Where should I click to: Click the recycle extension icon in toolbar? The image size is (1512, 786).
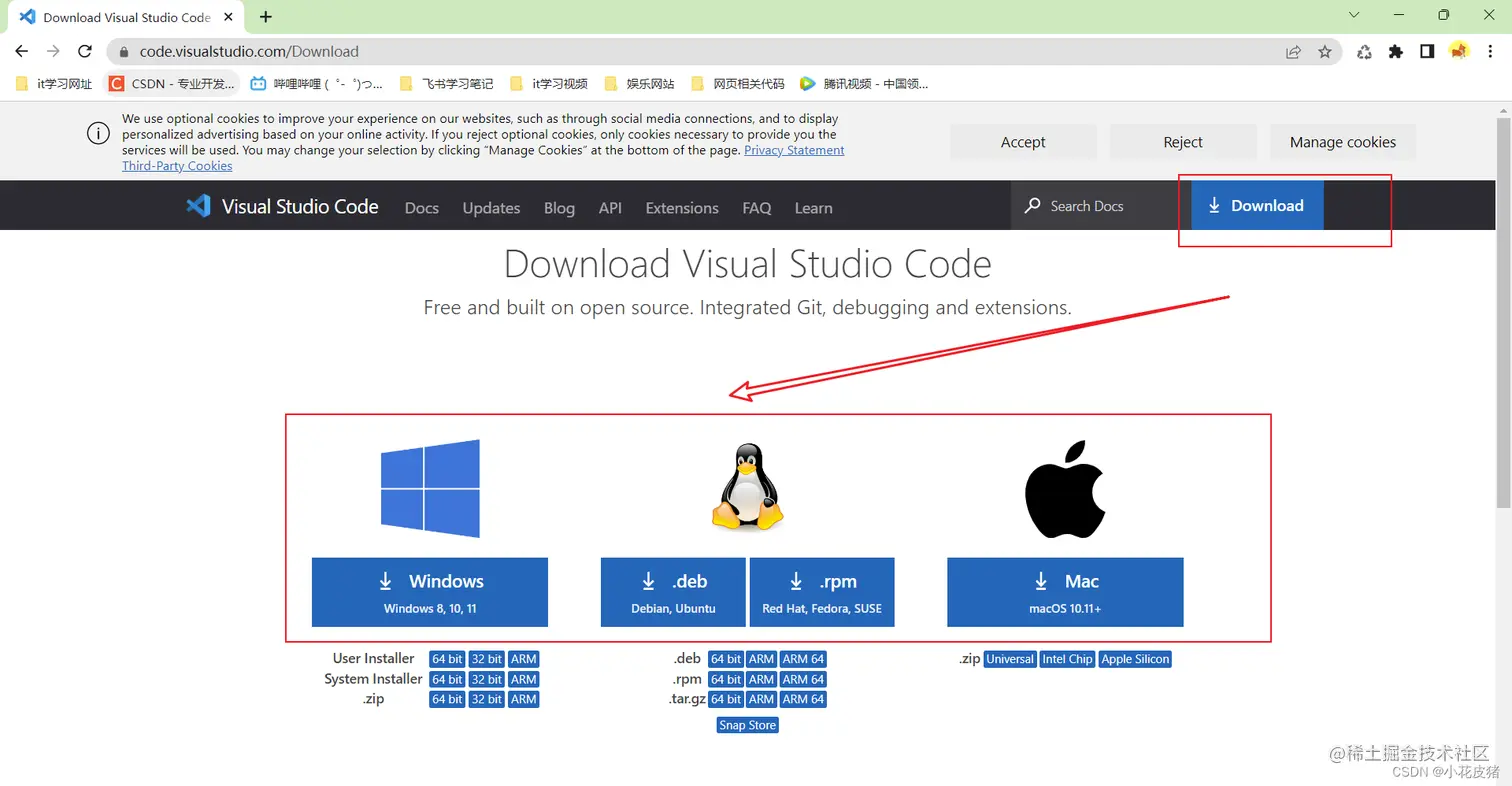tap(1364, 51)
